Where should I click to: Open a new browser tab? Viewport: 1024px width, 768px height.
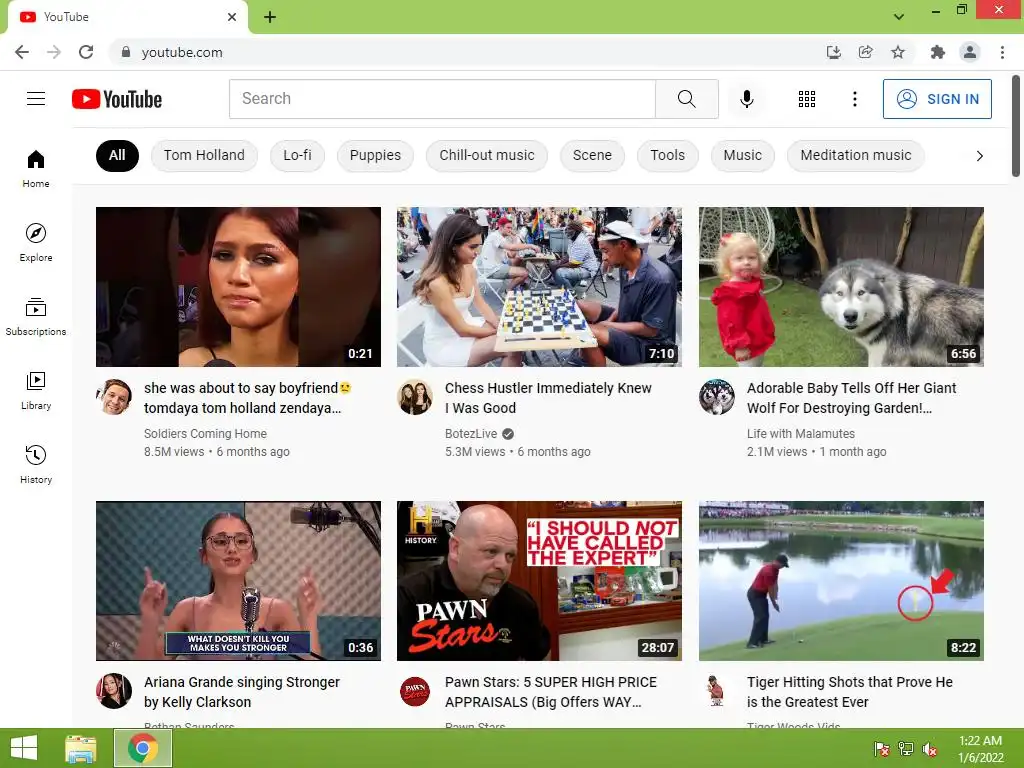pos(270,17)
